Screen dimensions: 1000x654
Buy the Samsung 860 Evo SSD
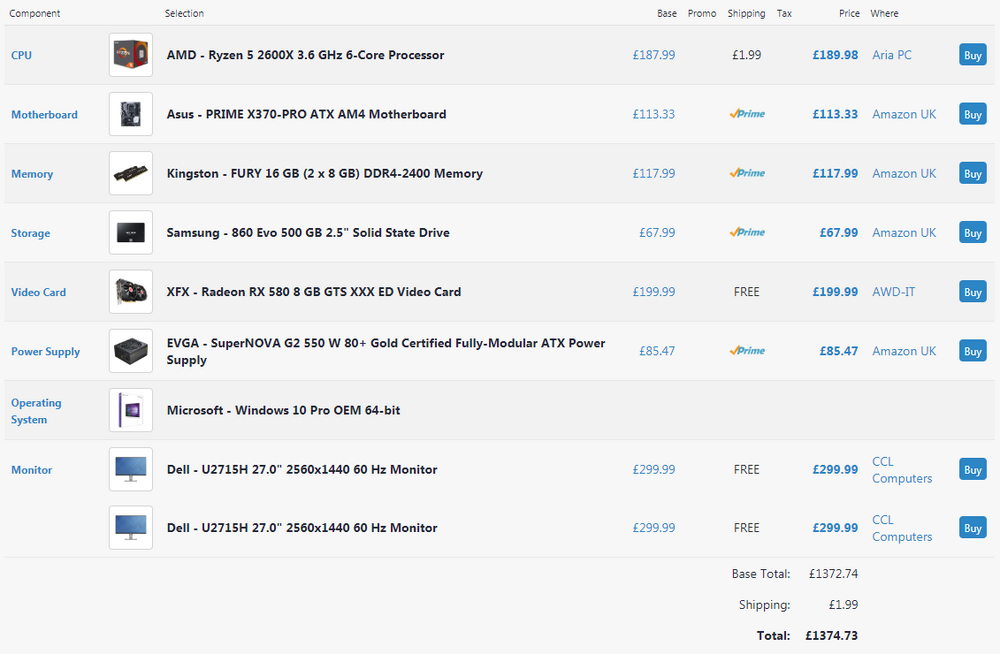973,233
